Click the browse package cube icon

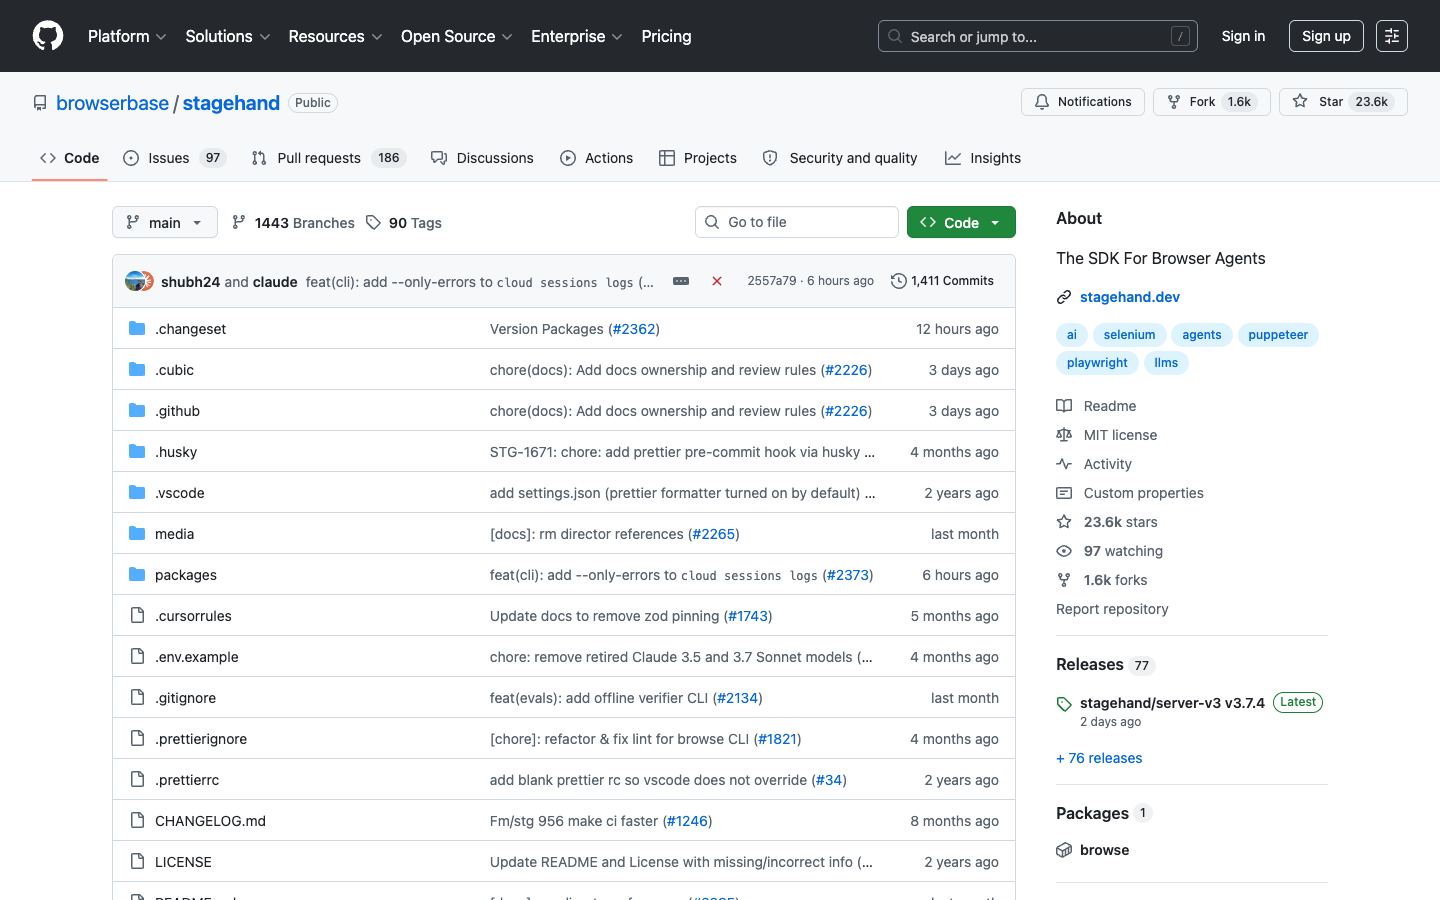pyautogui.click(x=1064, y=850)
